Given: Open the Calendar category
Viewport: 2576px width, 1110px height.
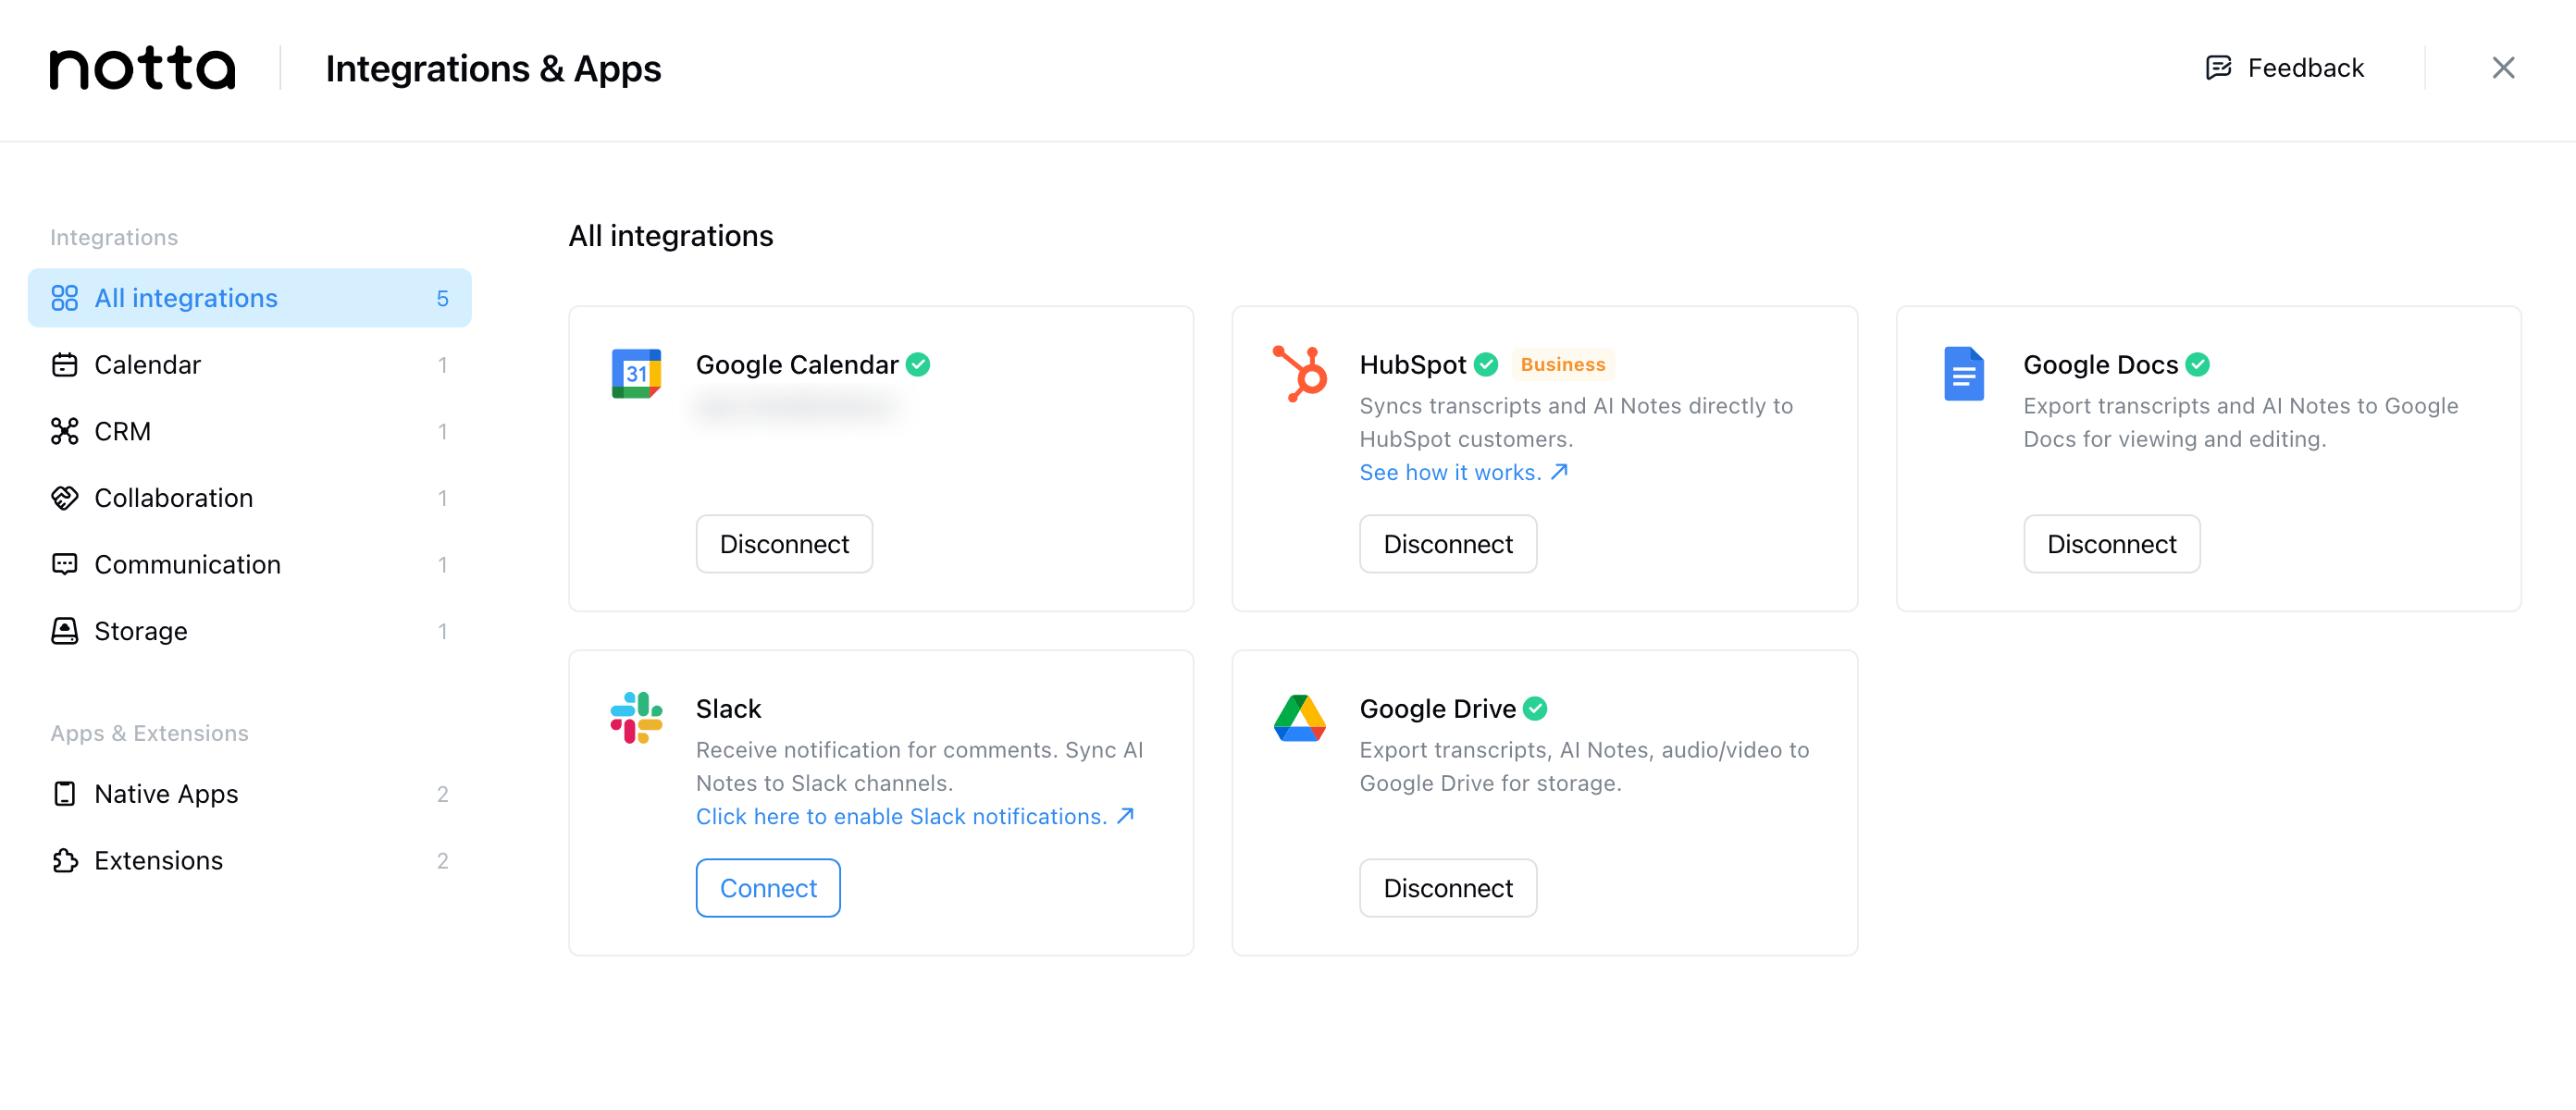Looking at the screenshot, I should click(250, 365).
